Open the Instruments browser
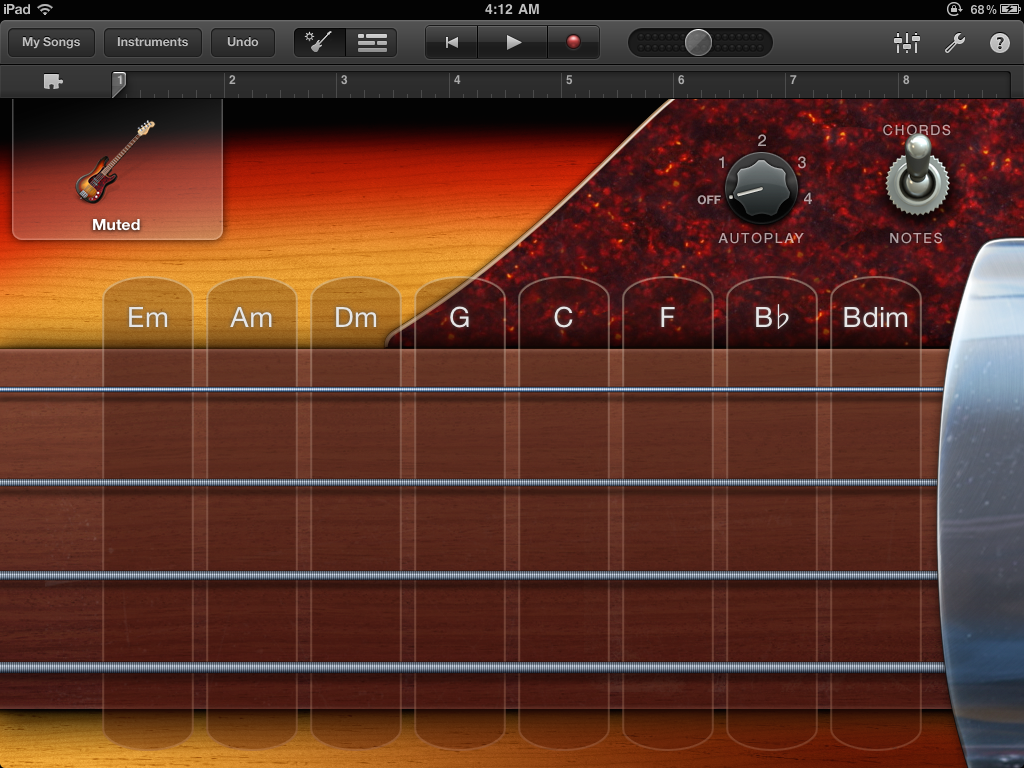The height and width of the screenshot is (768, 1024). [x=152, y=42]
